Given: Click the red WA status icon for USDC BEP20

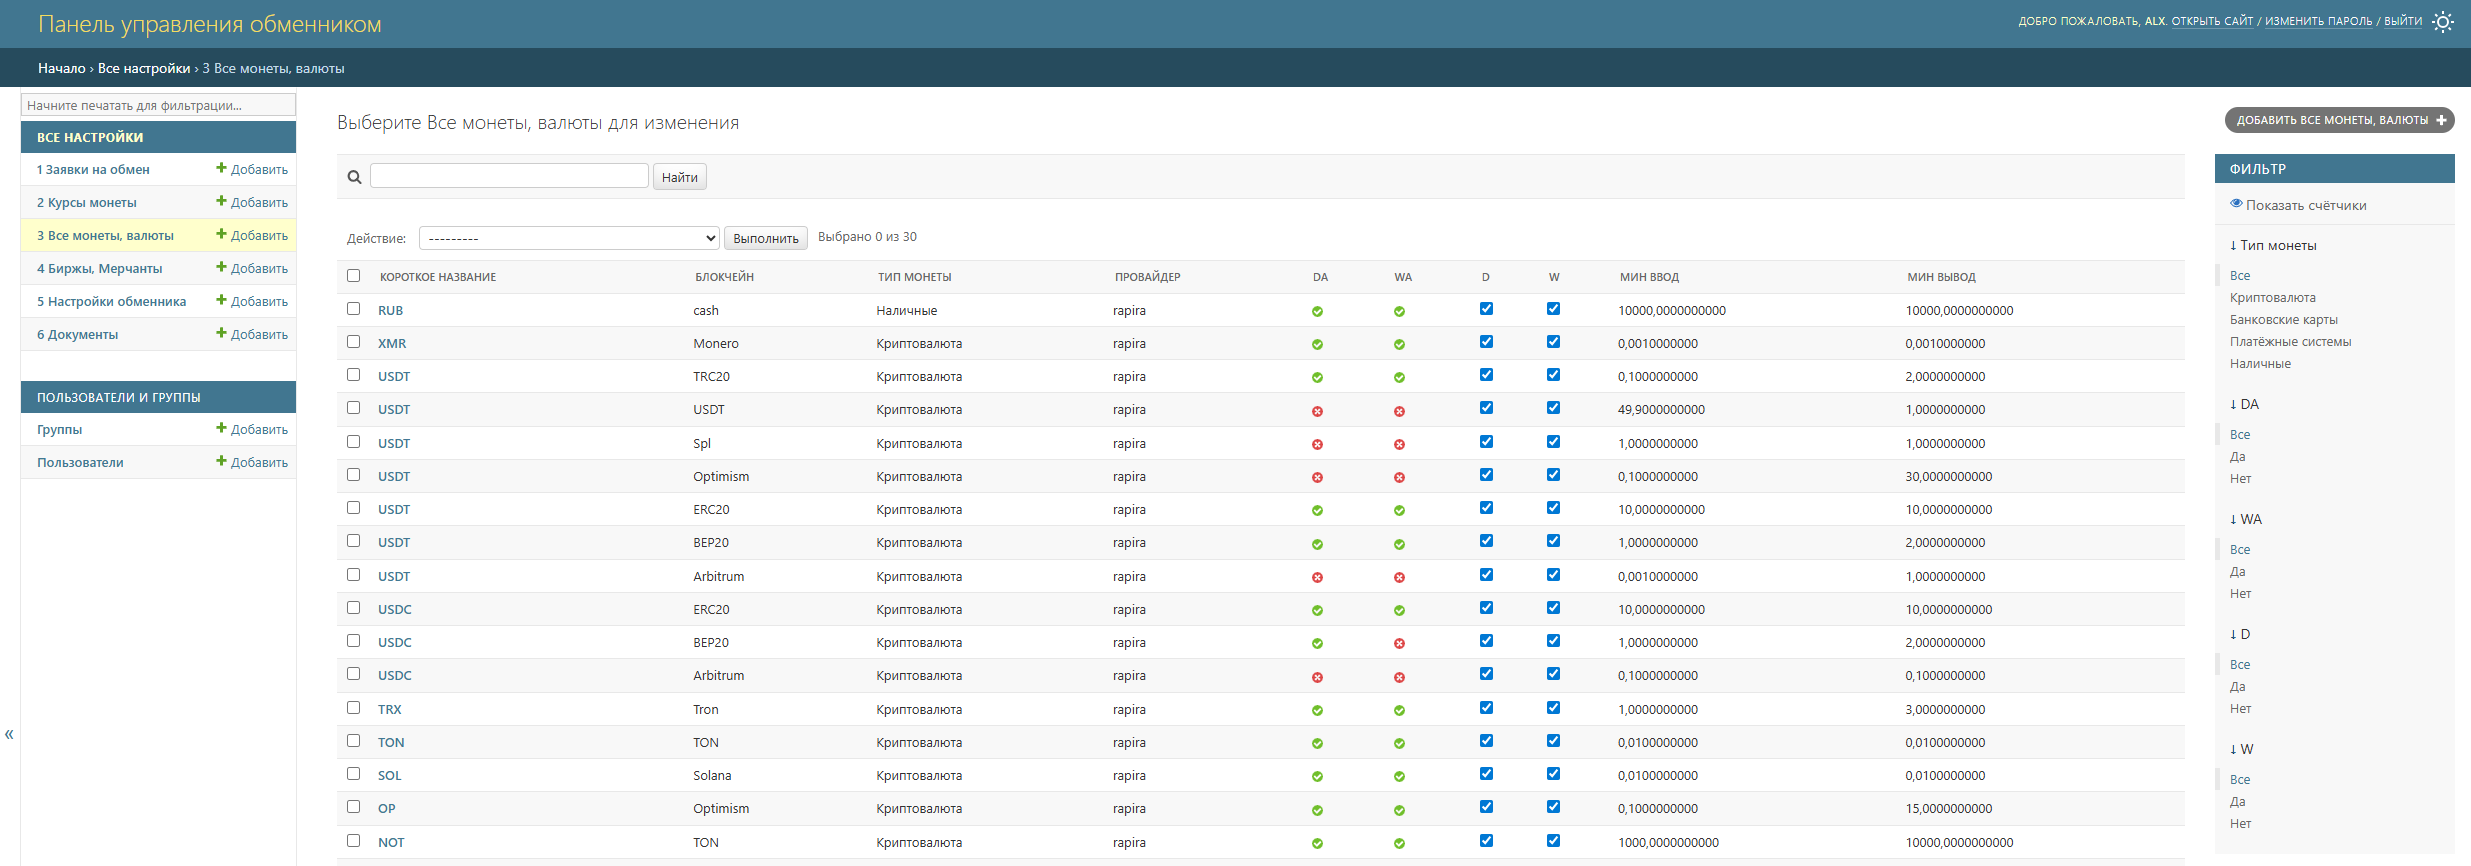Looking at the screenshot, I should tap(1399, 643).
